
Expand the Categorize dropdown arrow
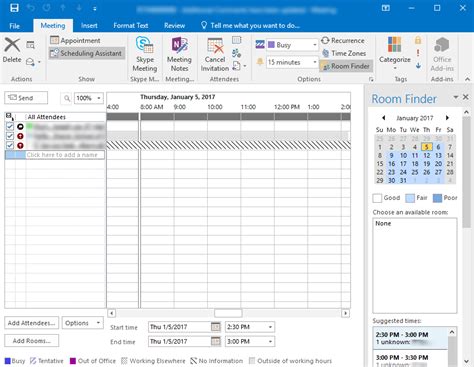395,68
